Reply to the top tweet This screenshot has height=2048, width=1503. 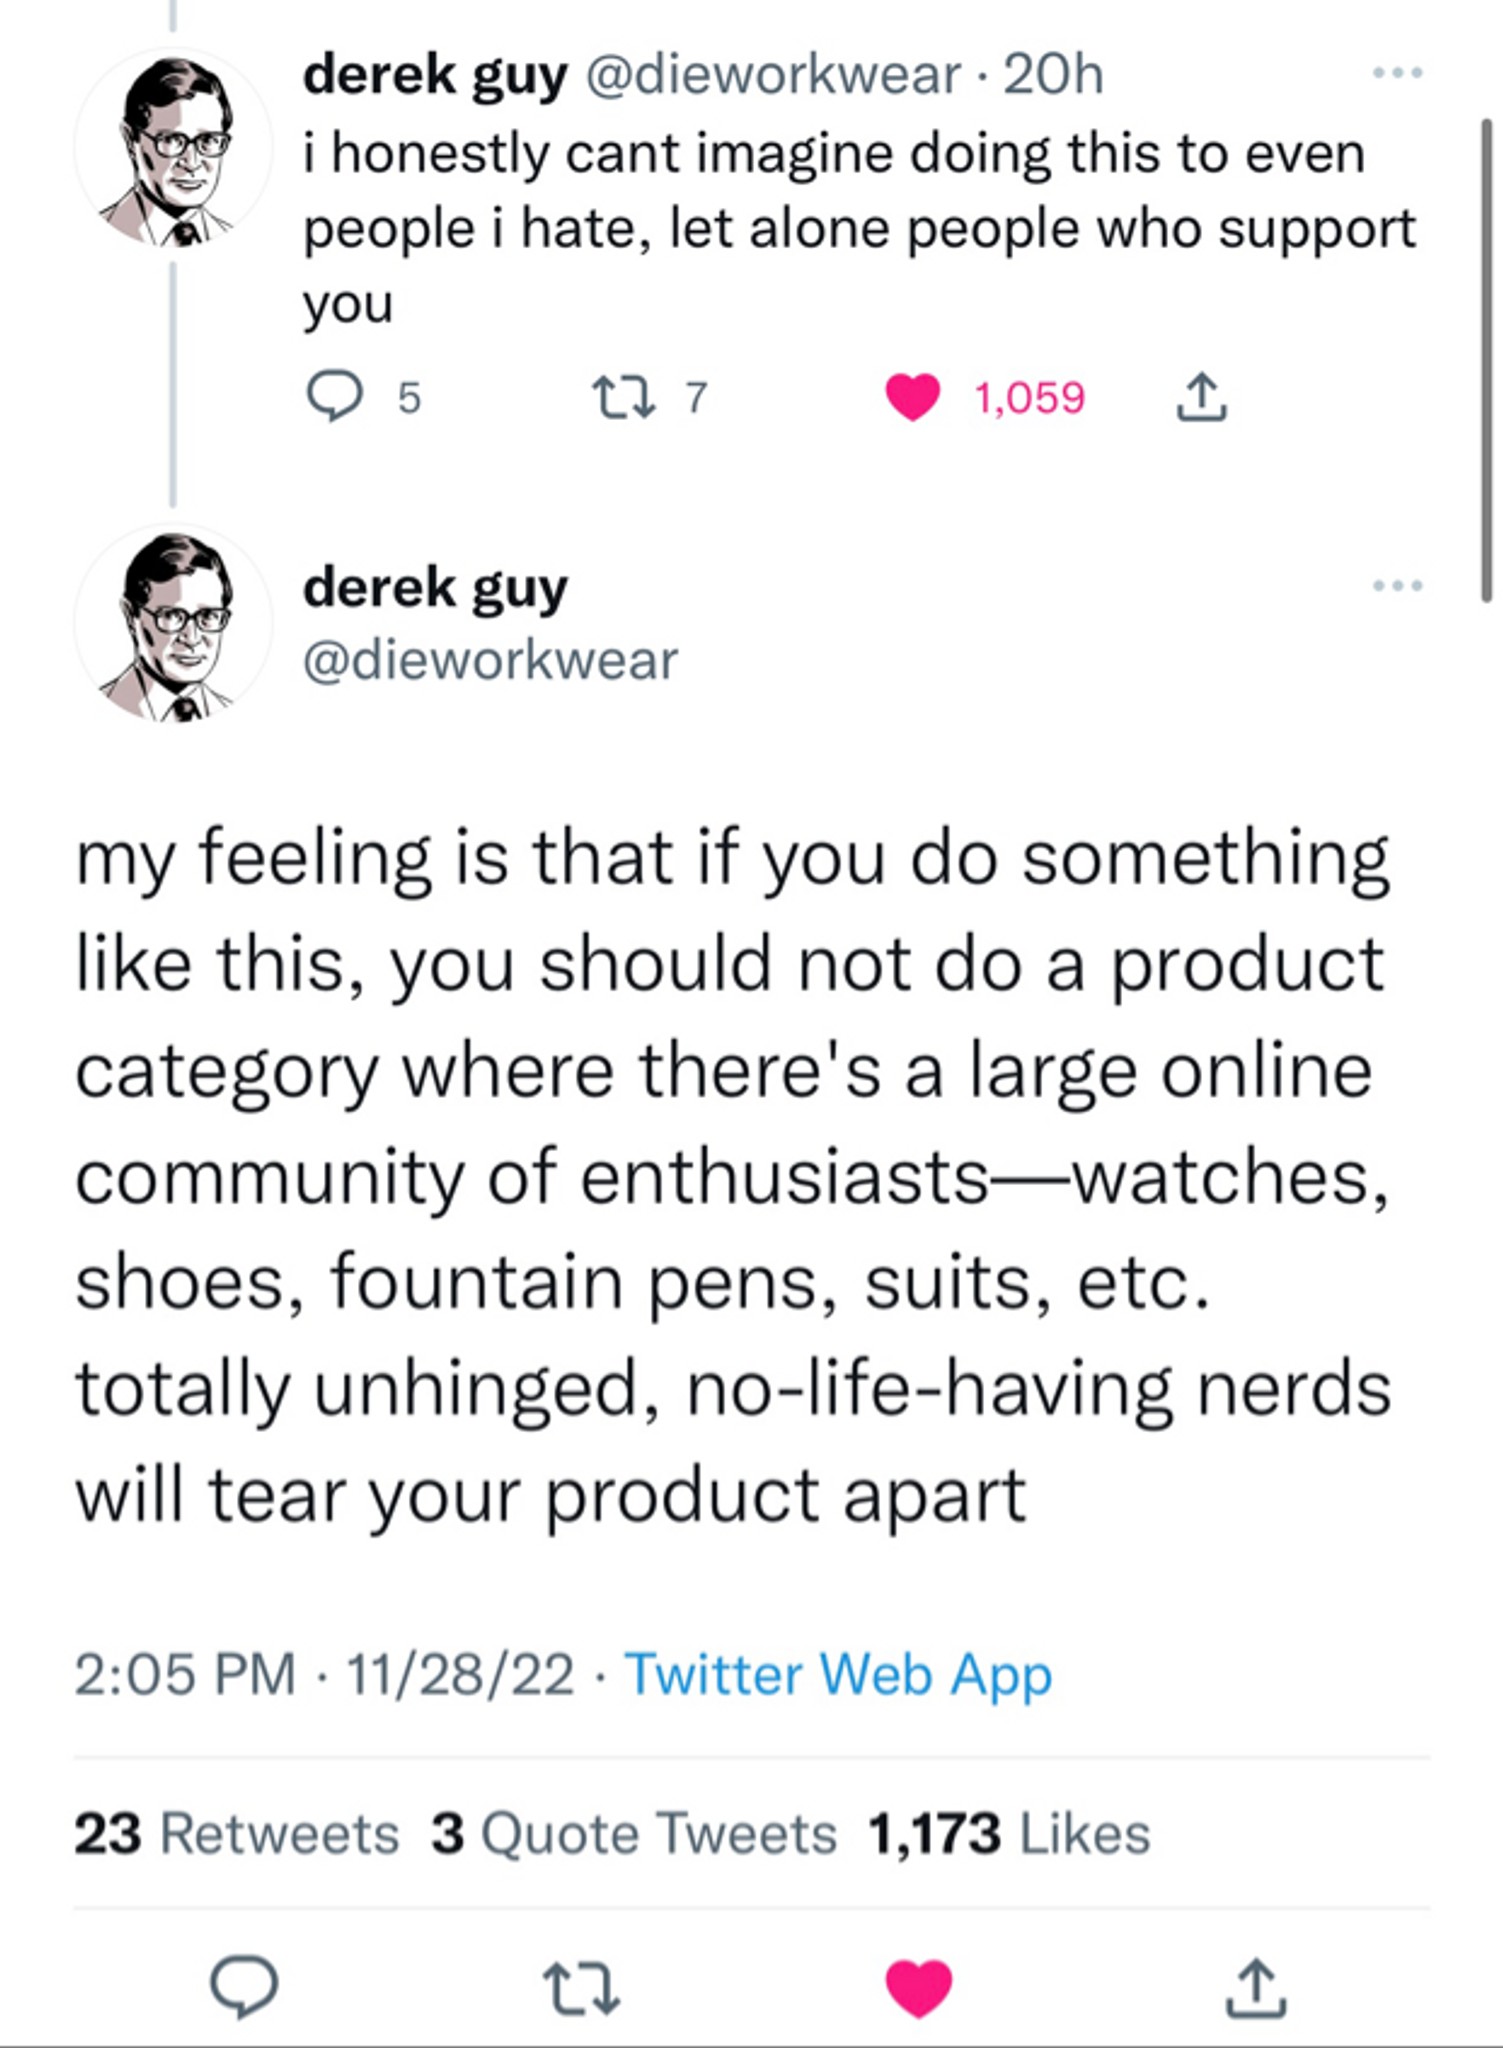coord(334,397)
